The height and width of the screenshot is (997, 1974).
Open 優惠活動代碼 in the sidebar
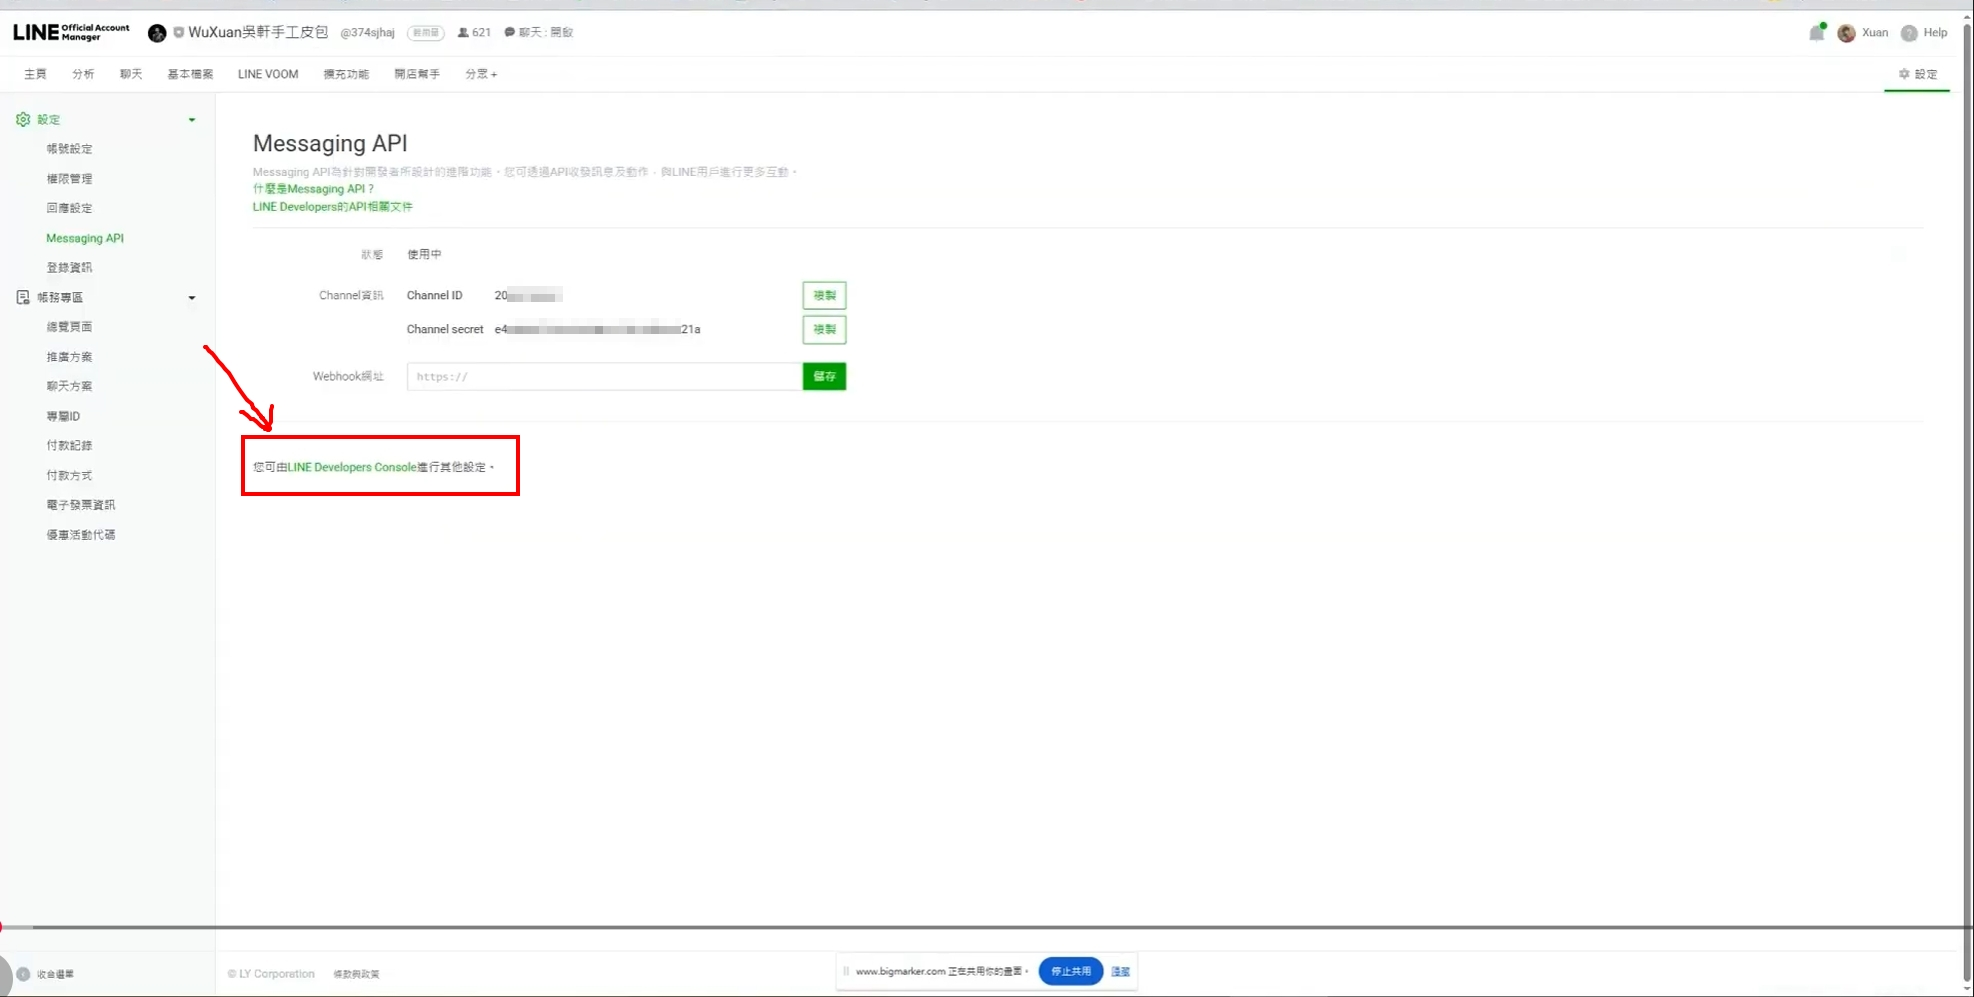[81, 535]
